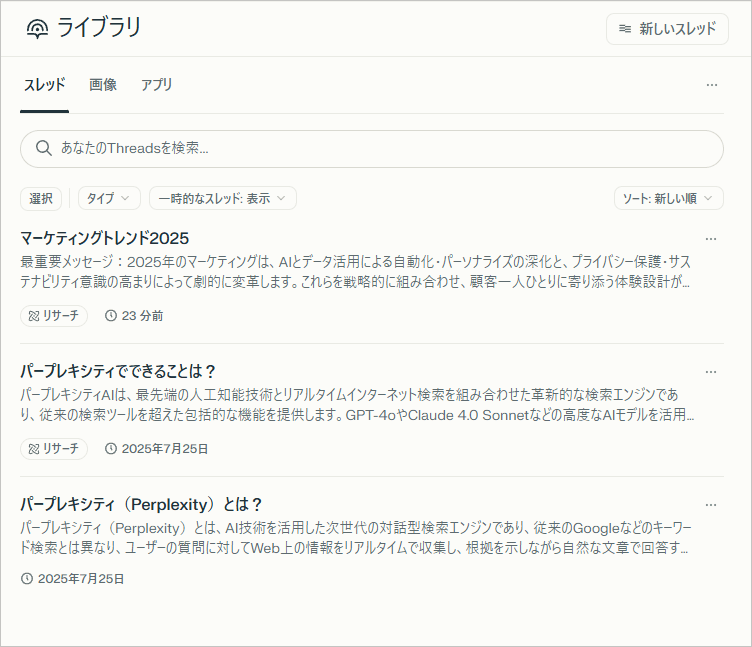Open more options for パープレキシティ（Perplexity）とは？ thread
This screenshot has width=752, height=647.
coord(711,505)
